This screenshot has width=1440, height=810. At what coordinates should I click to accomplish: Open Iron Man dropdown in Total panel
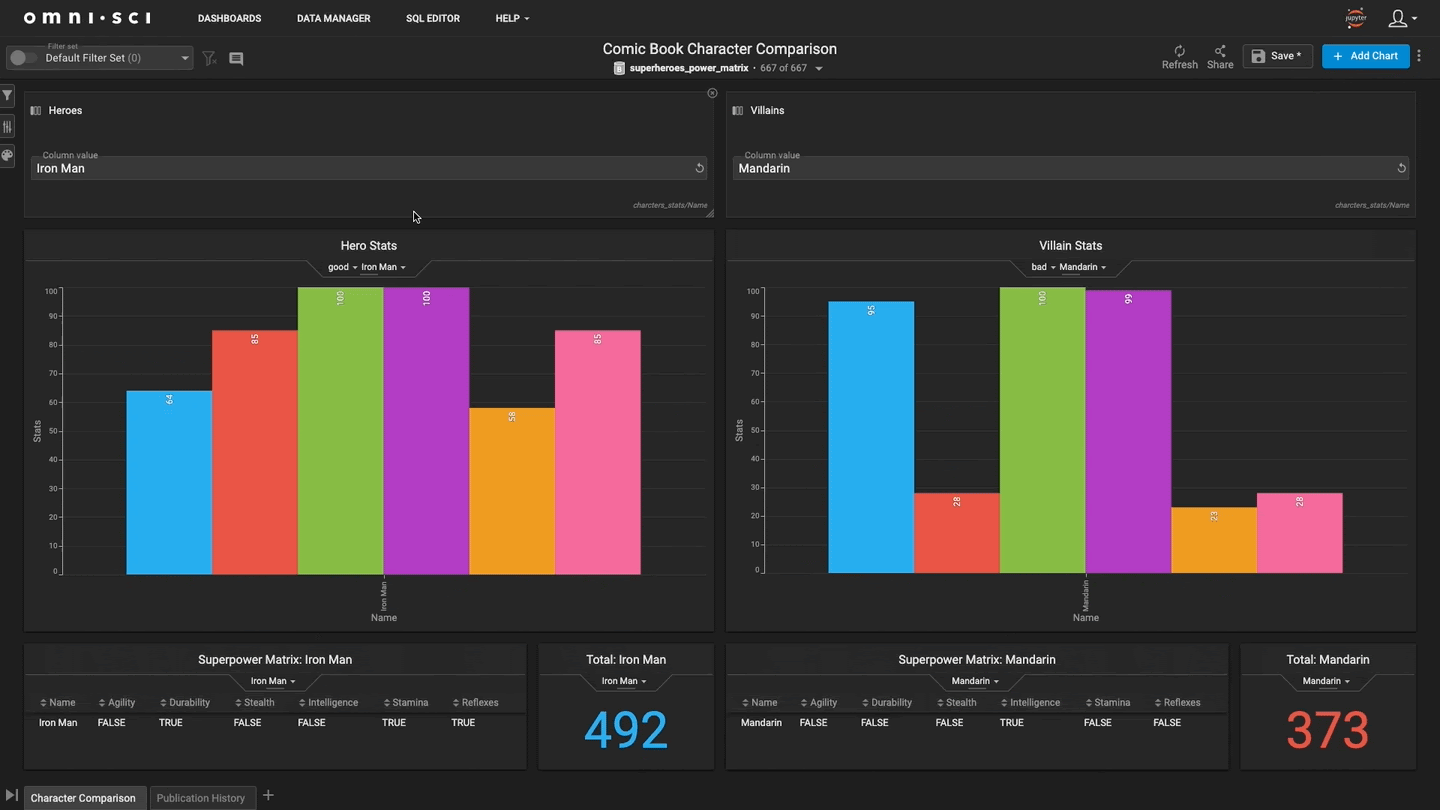[624, 681]
